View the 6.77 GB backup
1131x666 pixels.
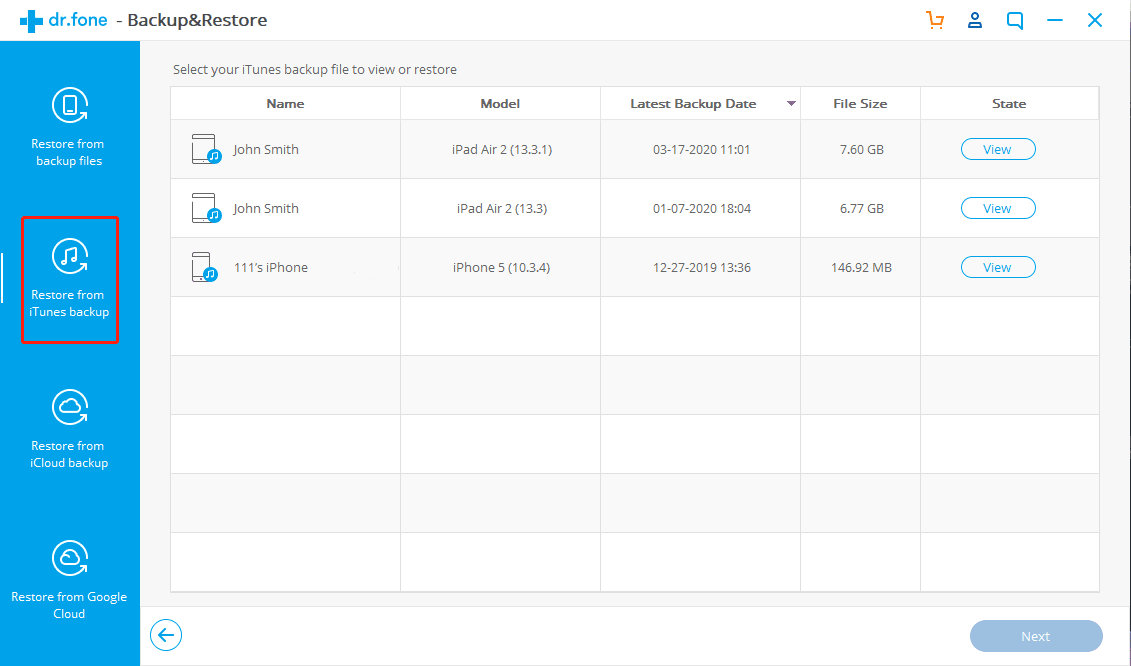[997, 209]
